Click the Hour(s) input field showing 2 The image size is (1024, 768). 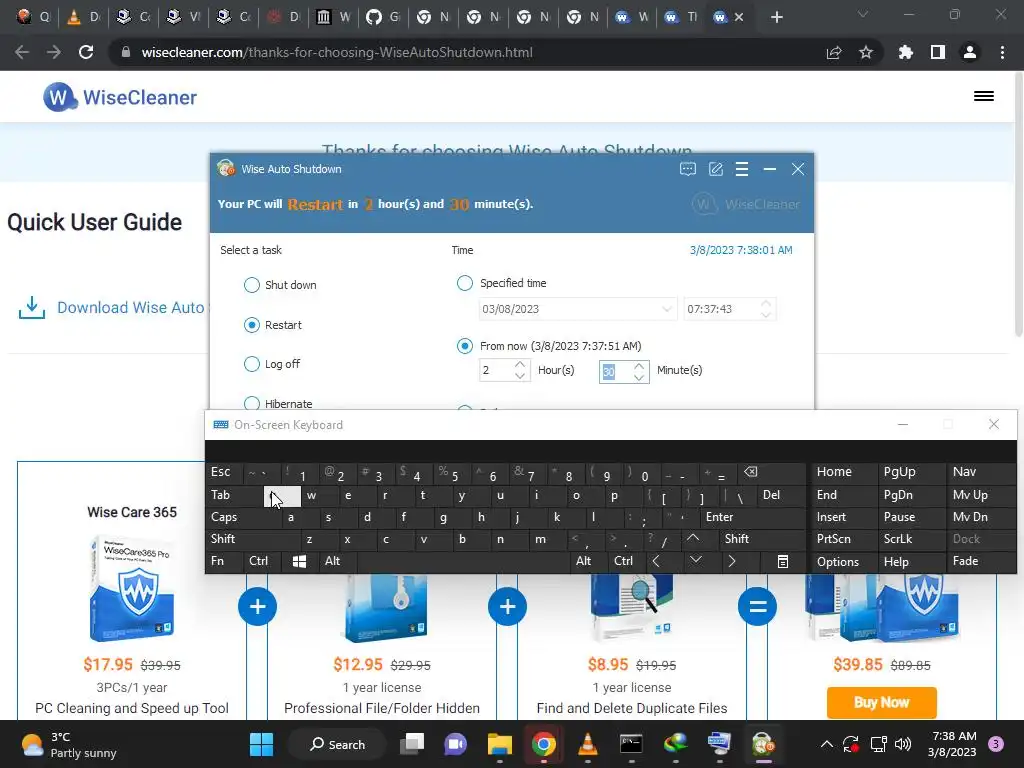point(496,370)
